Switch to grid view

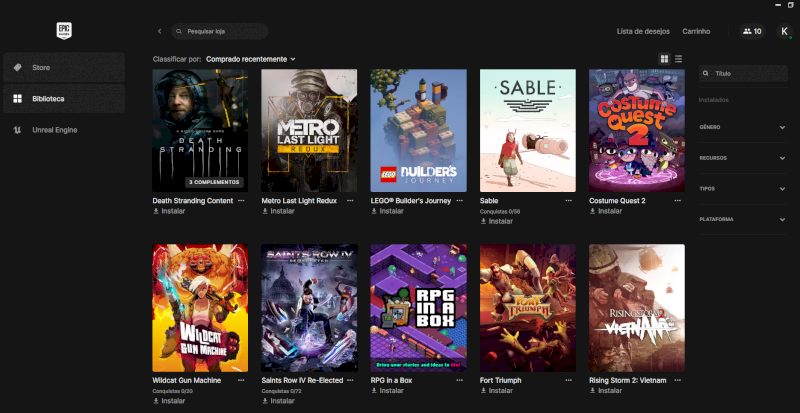pos(664,59)
